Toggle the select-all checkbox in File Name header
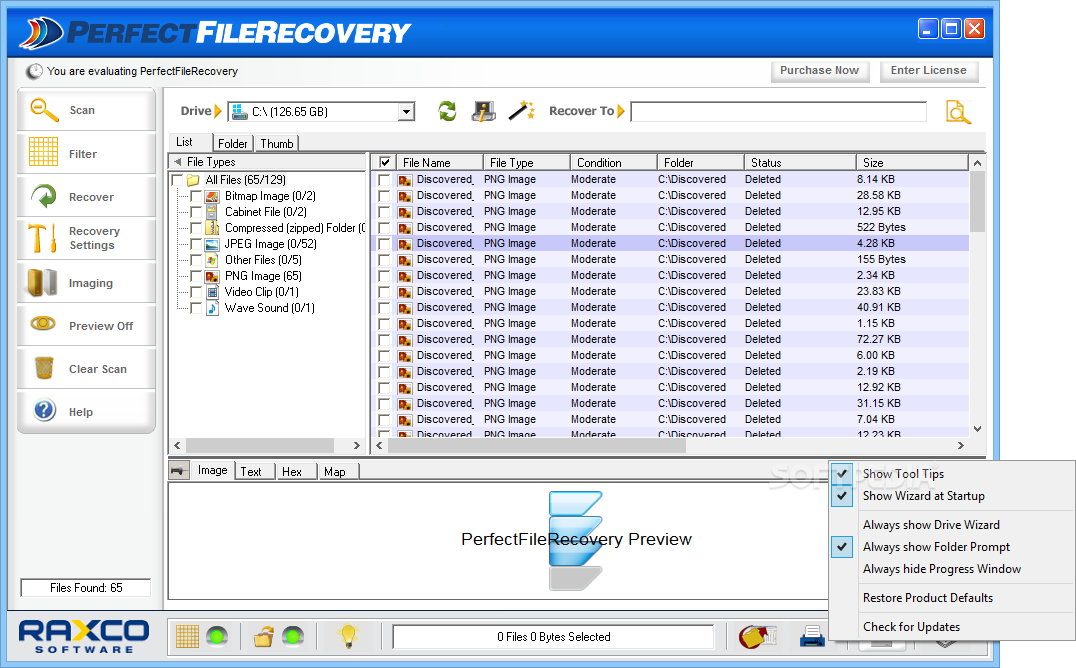 point(385,163)
